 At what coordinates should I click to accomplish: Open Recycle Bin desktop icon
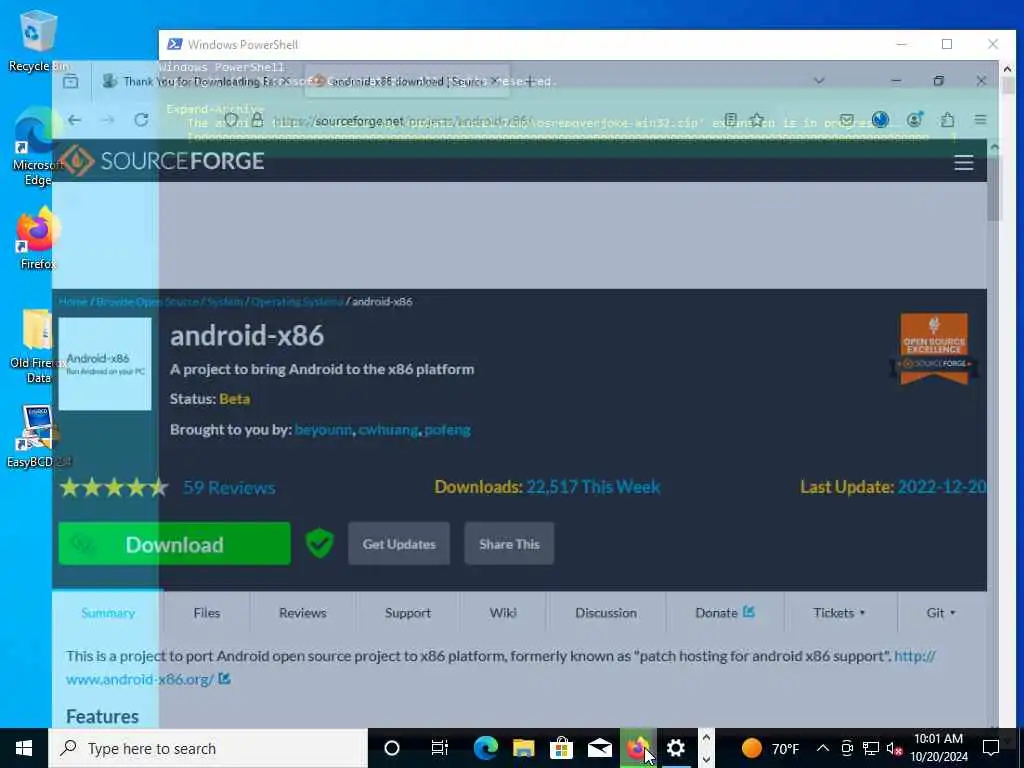click(x=37, y=41)
